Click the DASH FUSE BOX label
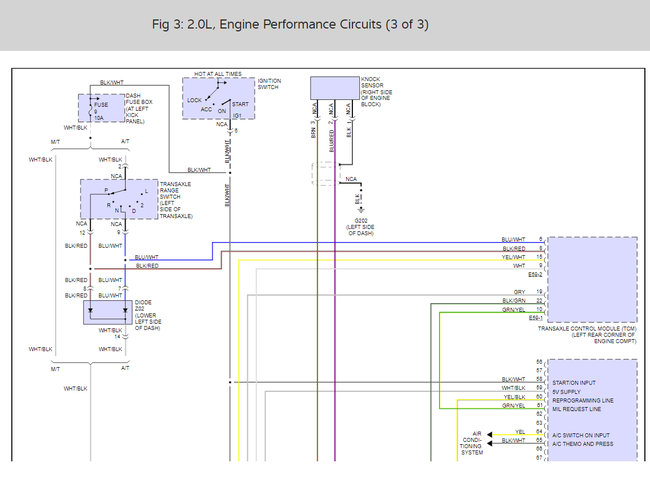650x479 pixels. [x=139, y=109]
